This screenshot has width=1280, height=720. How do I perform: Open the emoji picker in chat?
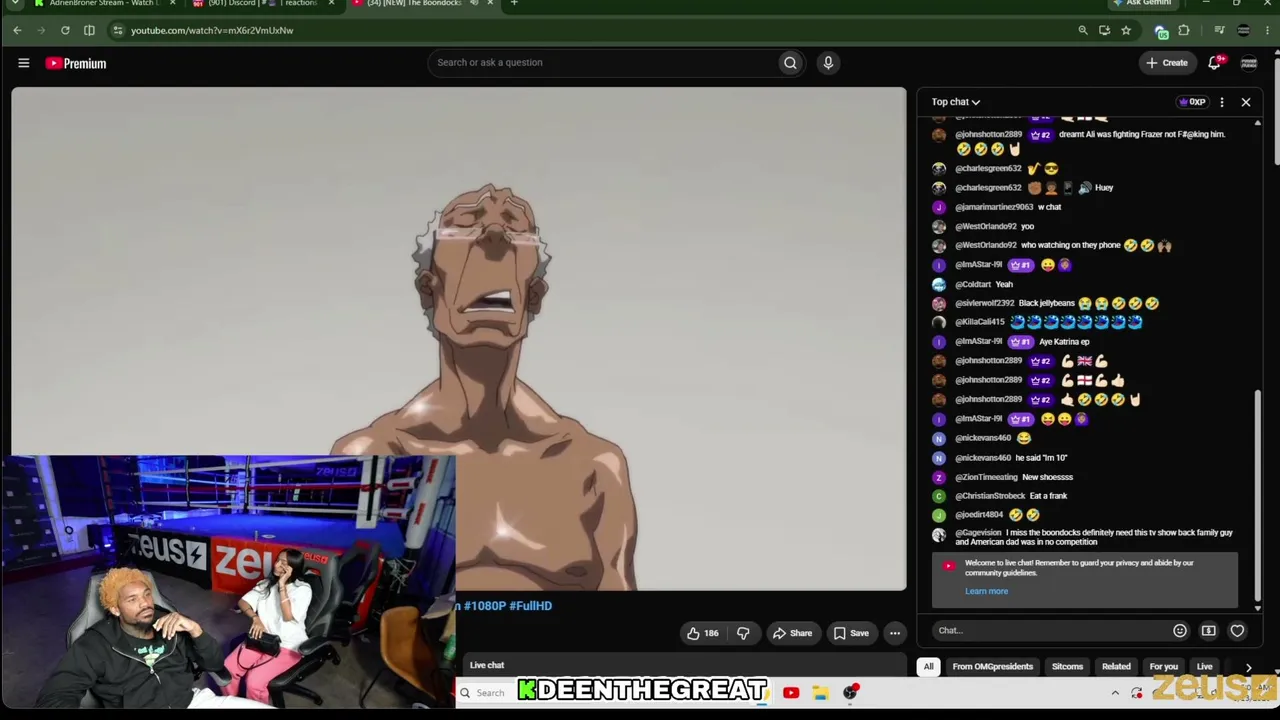(1180, 631)
